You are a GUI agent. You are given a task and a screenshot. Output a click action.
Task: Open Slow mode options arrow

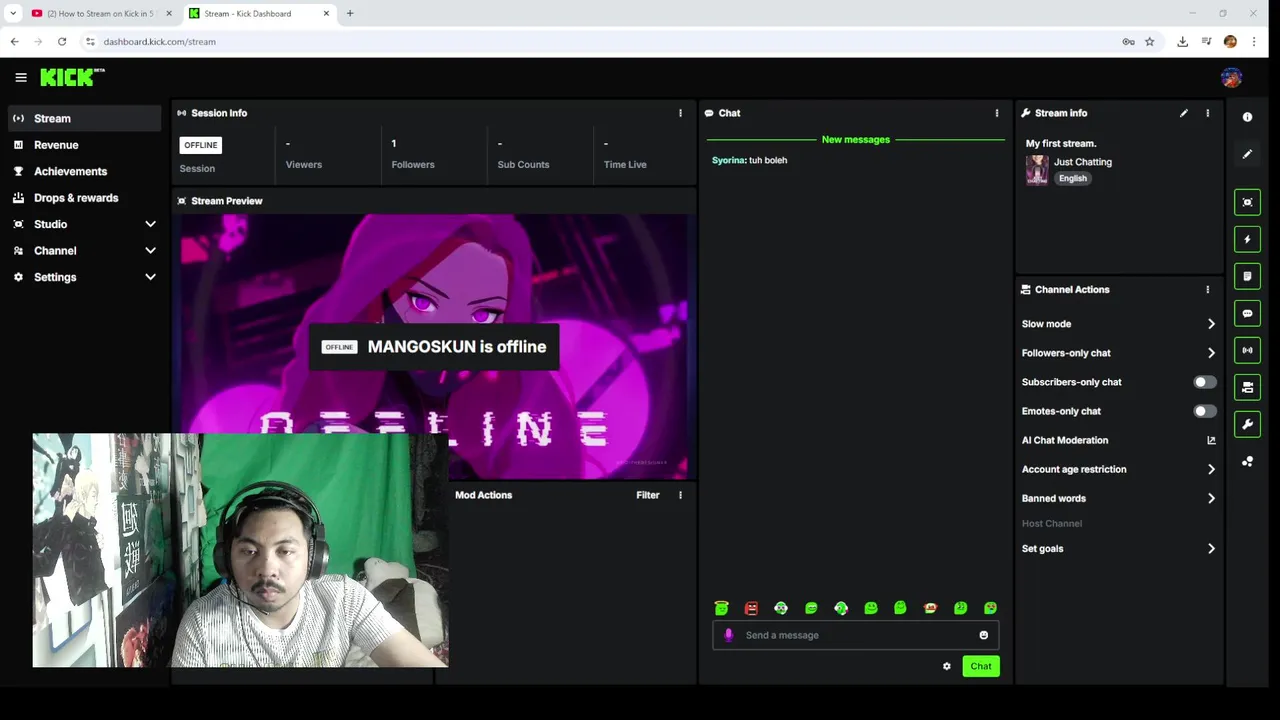[x=1211, y=324]
